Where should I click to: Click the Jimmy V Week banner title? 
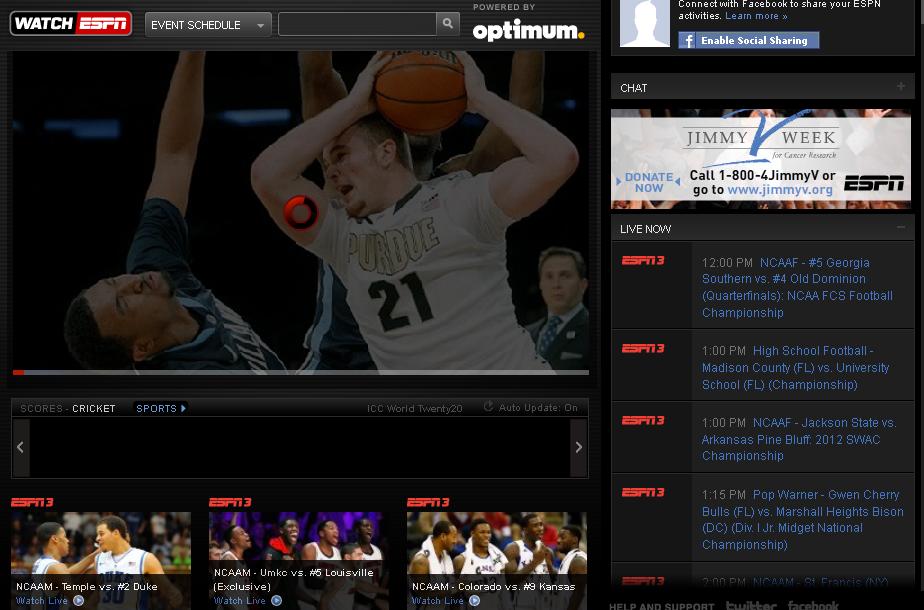(x=761, y=138)
